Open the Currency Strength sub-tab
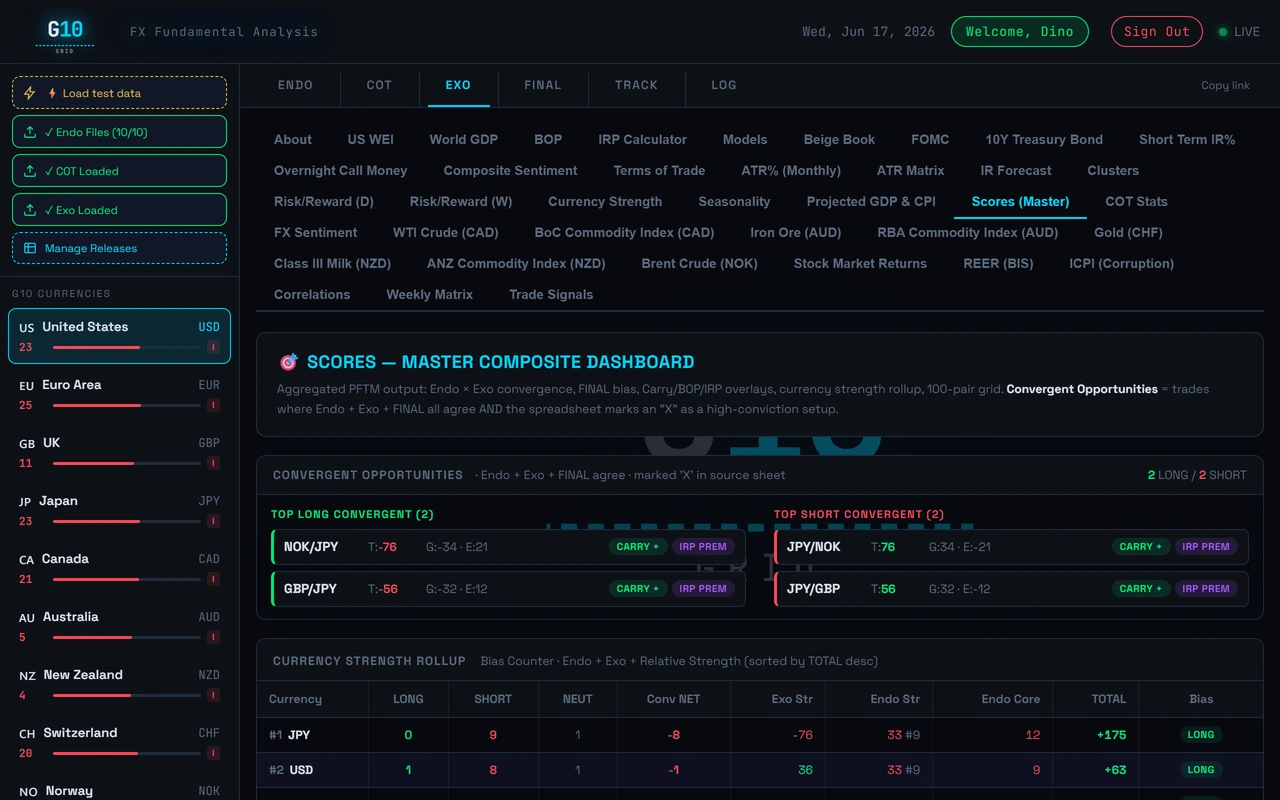The height and width of the screenshot is (800, 1280). tap(605, 202)
